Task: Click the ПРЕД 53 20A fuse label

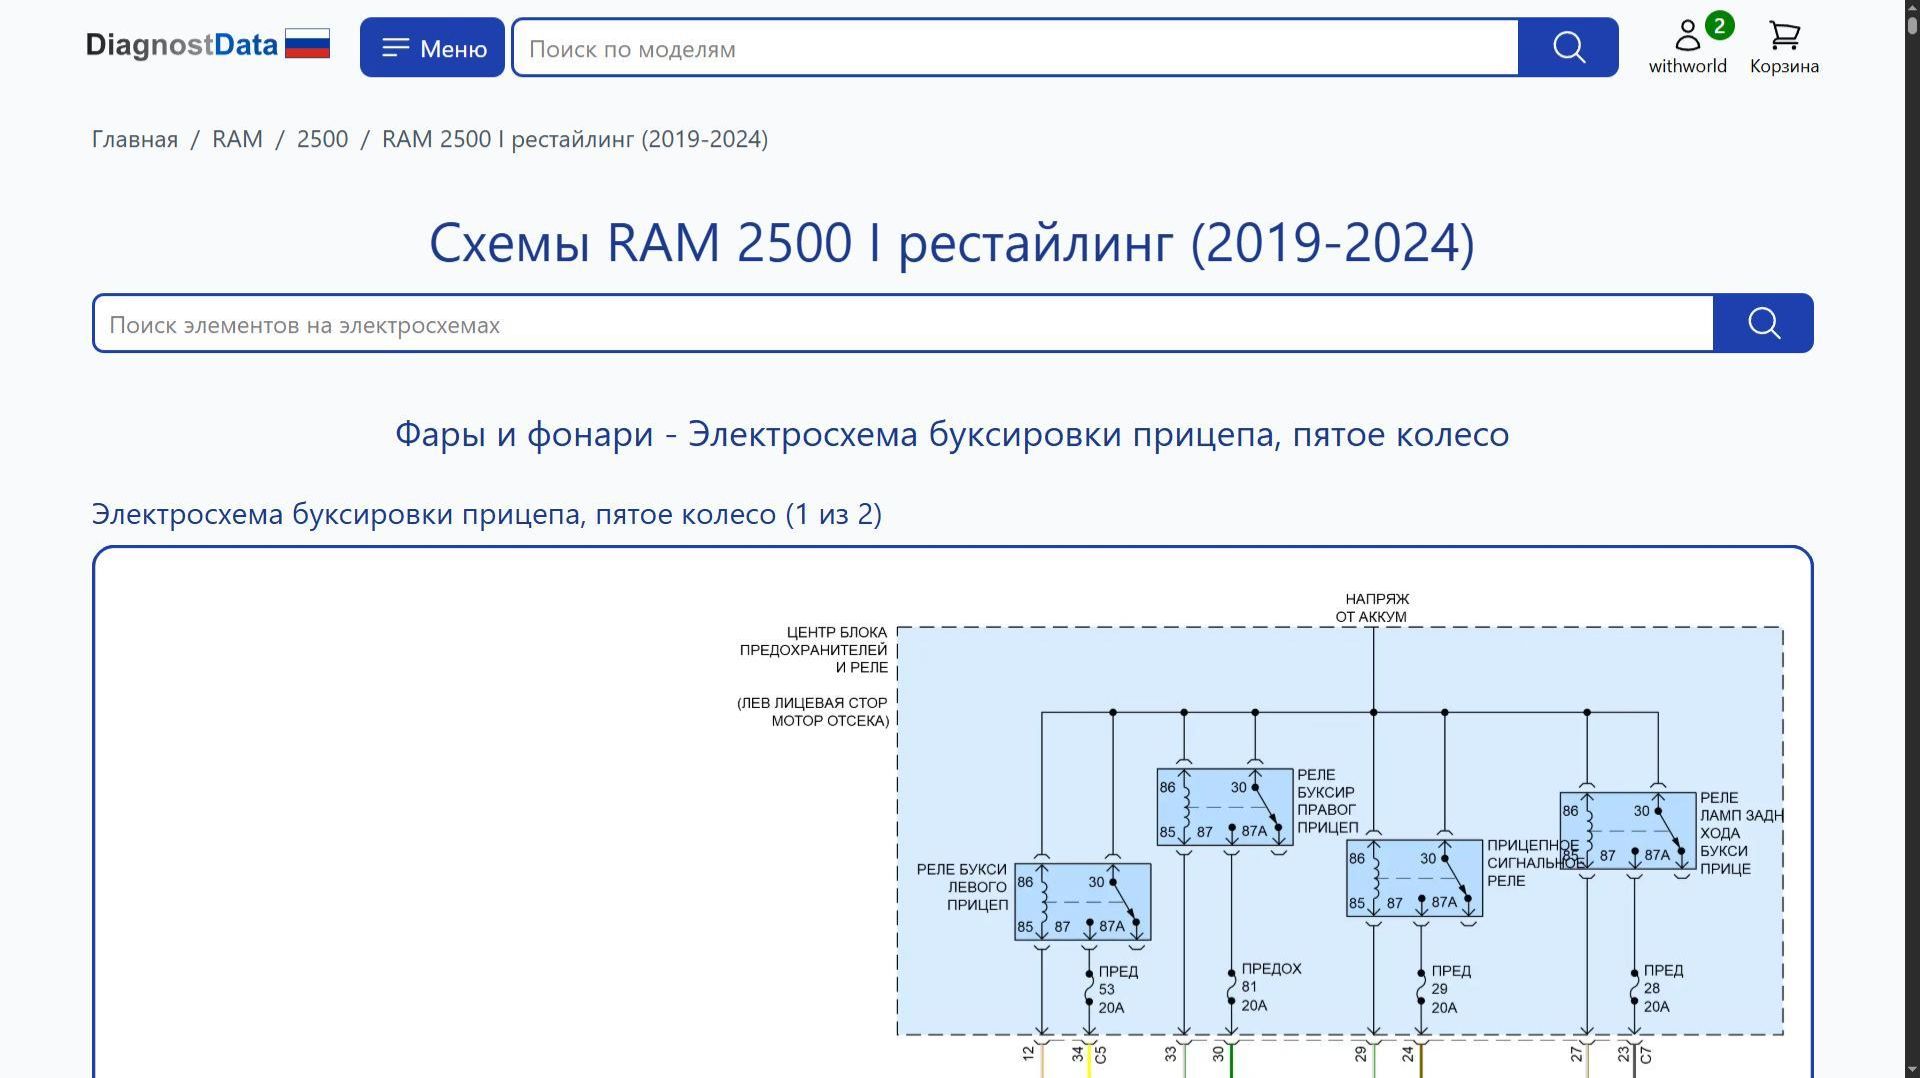Action: [1118, 989]
